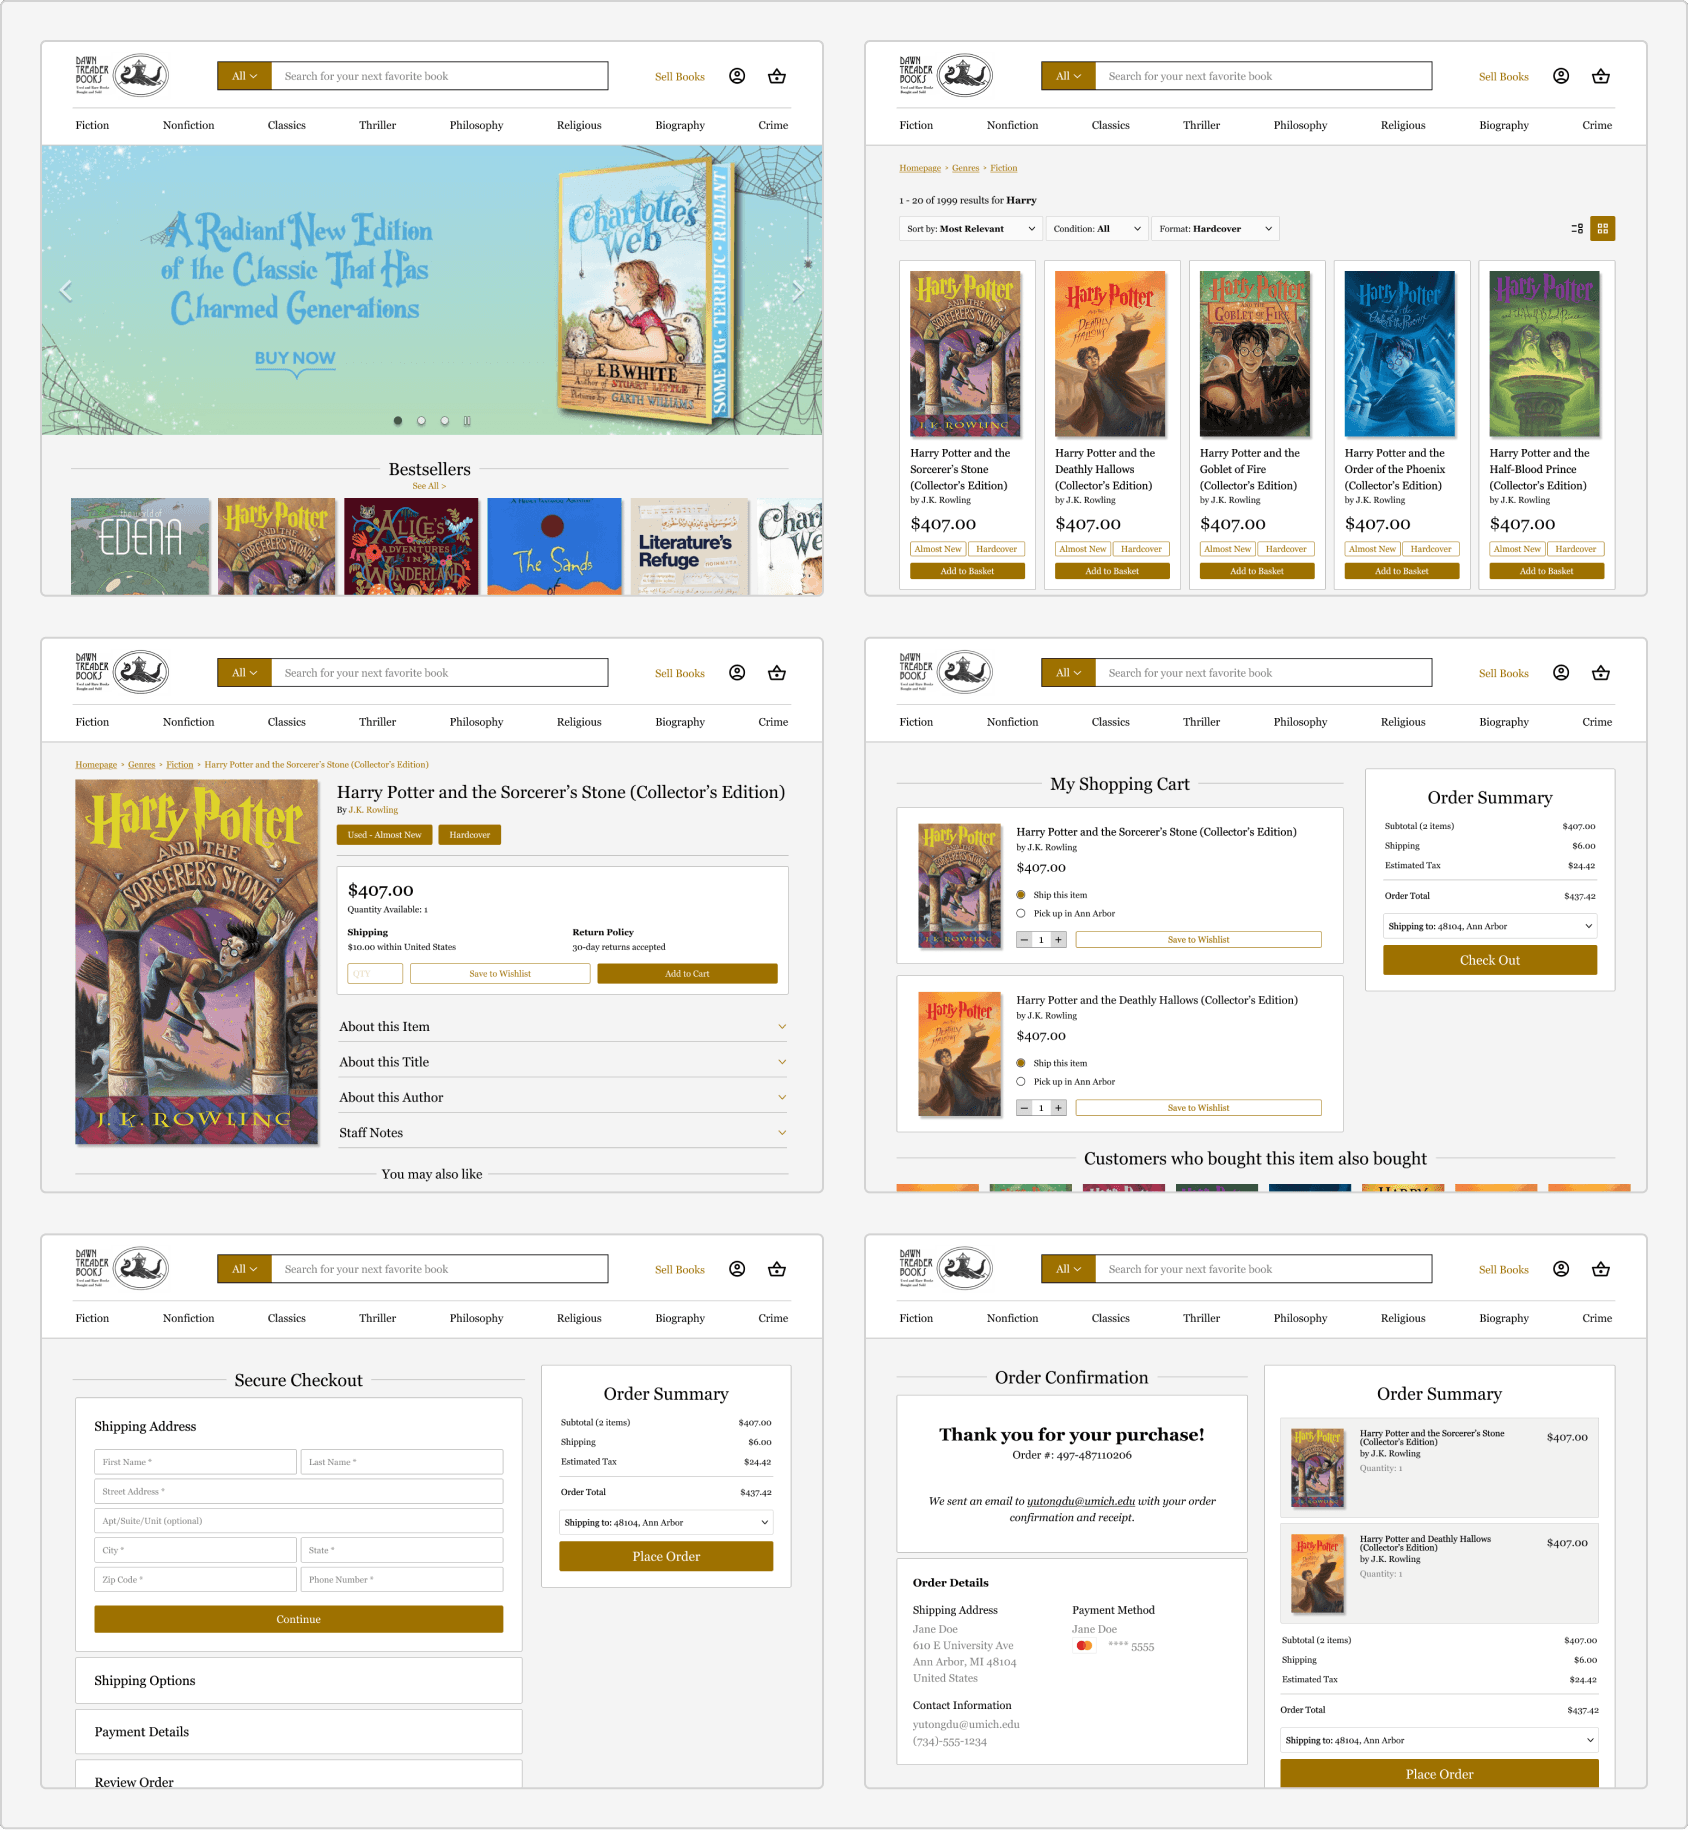Open the basket icon on the Secure Checkout screen
This screenshot has height=1830, width=1688.
[x=777, y=1269]
